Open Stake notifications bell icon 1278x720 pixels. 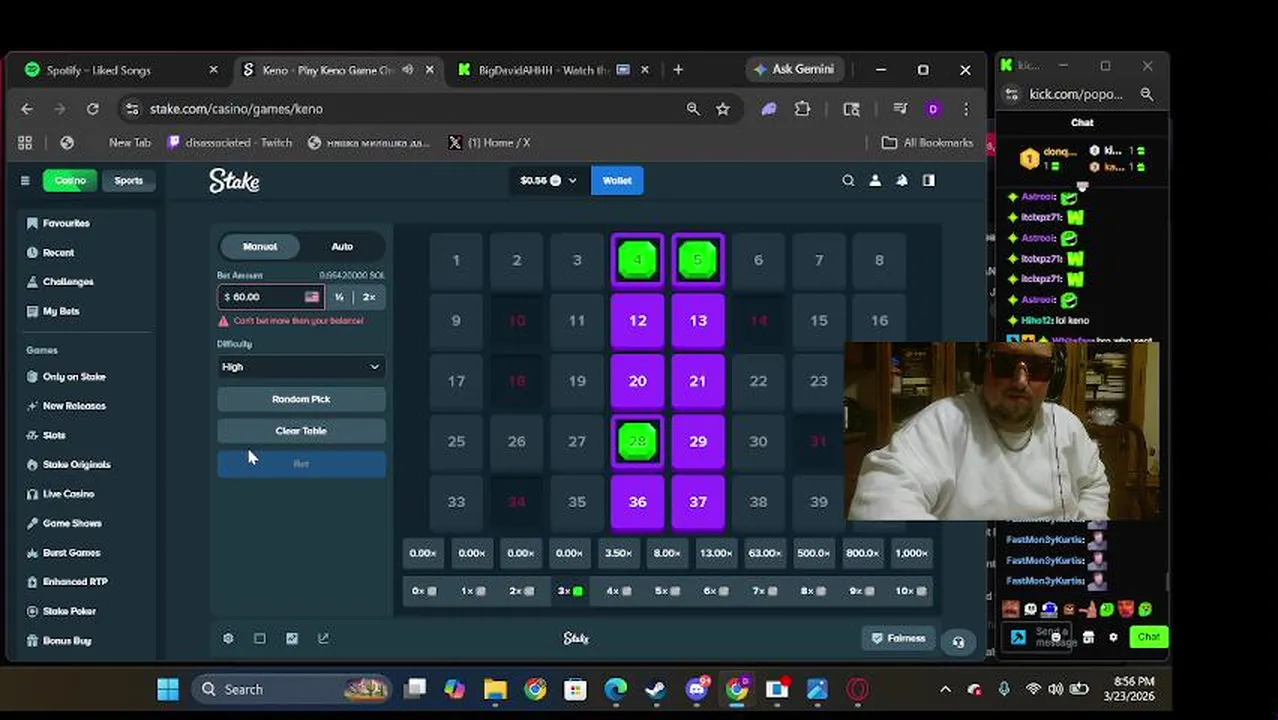[x=902, y=181]
